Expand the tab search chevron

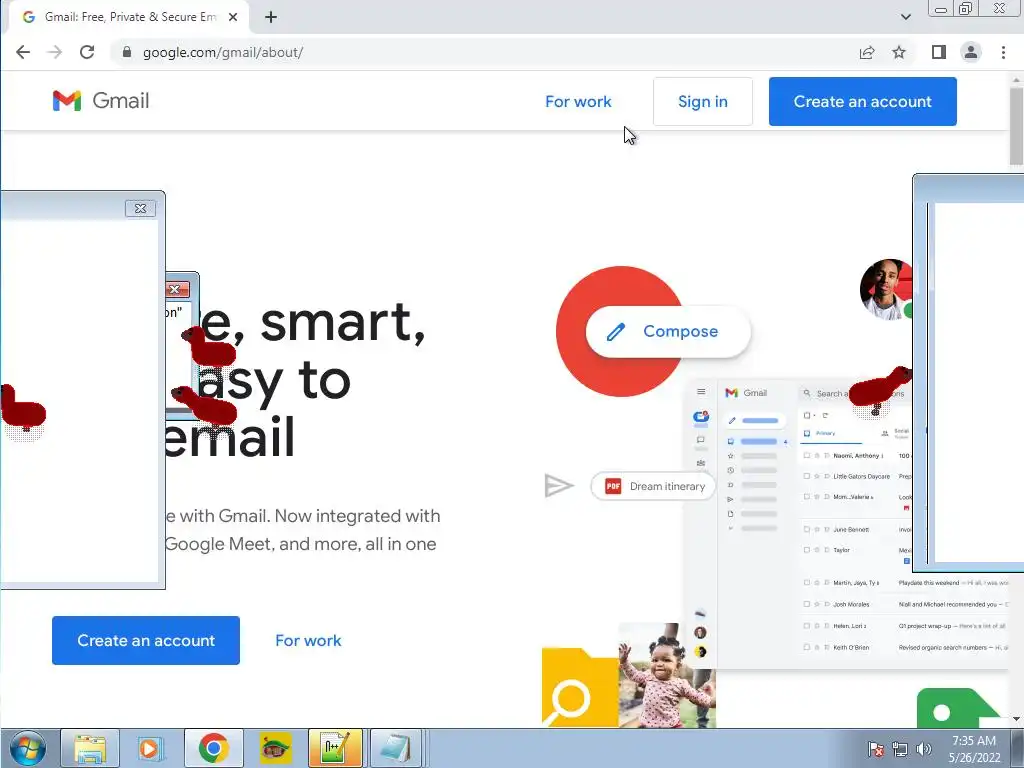click(906, 17)
